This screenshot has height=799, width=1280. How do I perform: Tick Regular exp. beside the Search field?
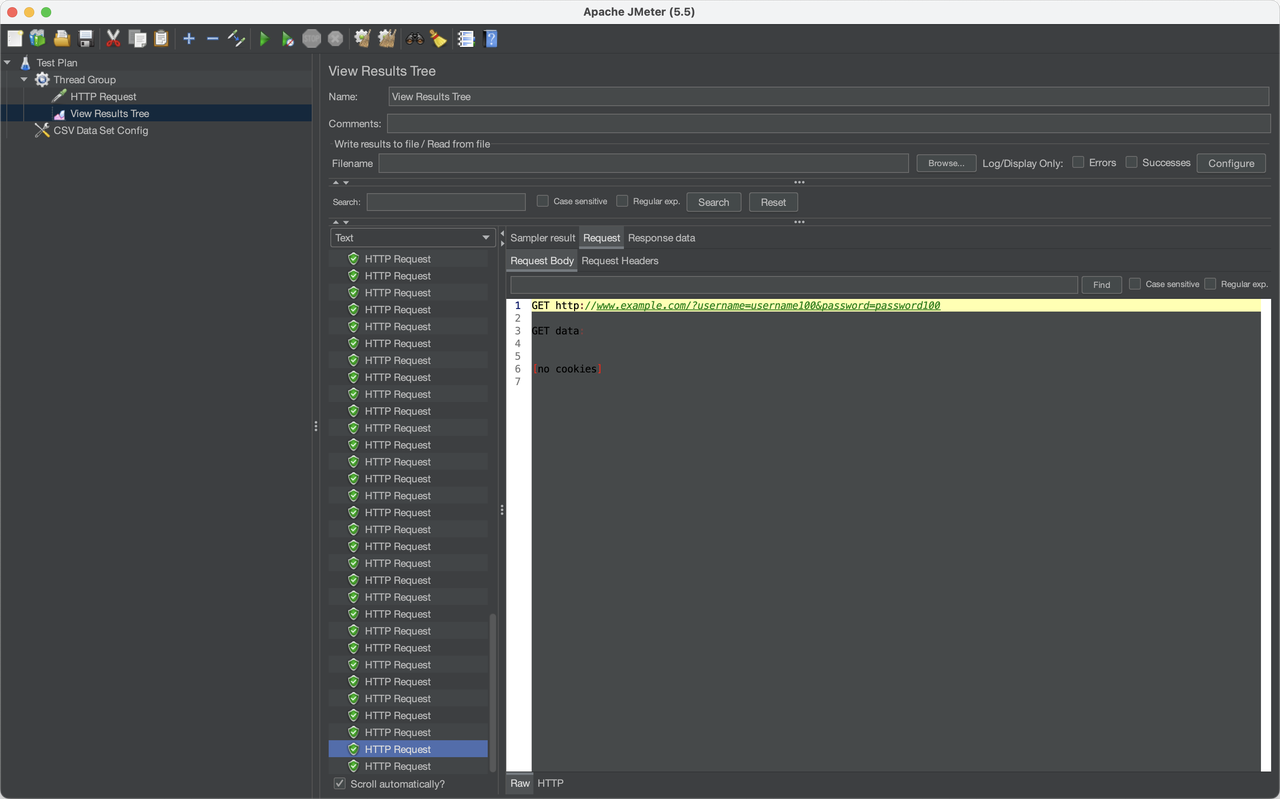point(622,201)
